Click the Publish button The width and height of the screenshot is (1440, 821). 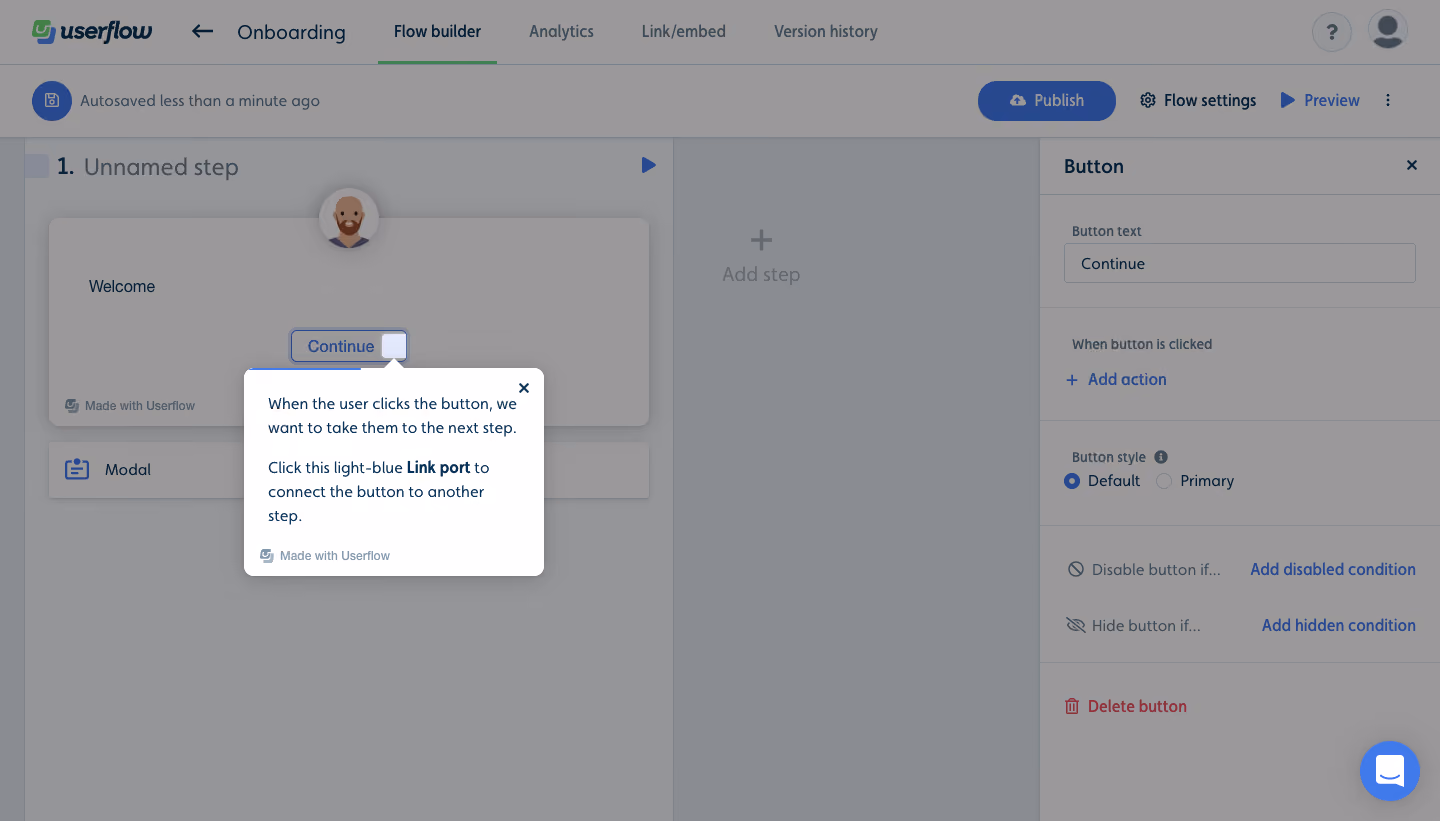1047,101
